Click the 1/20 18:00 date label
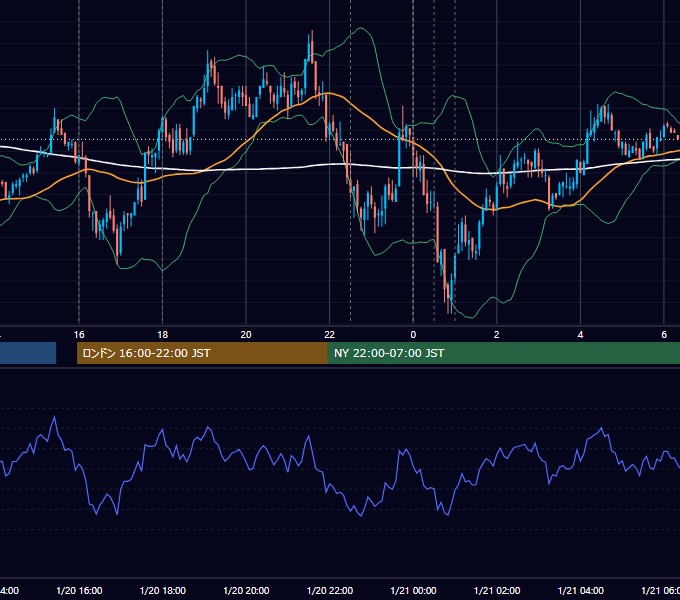 (163, 590)
